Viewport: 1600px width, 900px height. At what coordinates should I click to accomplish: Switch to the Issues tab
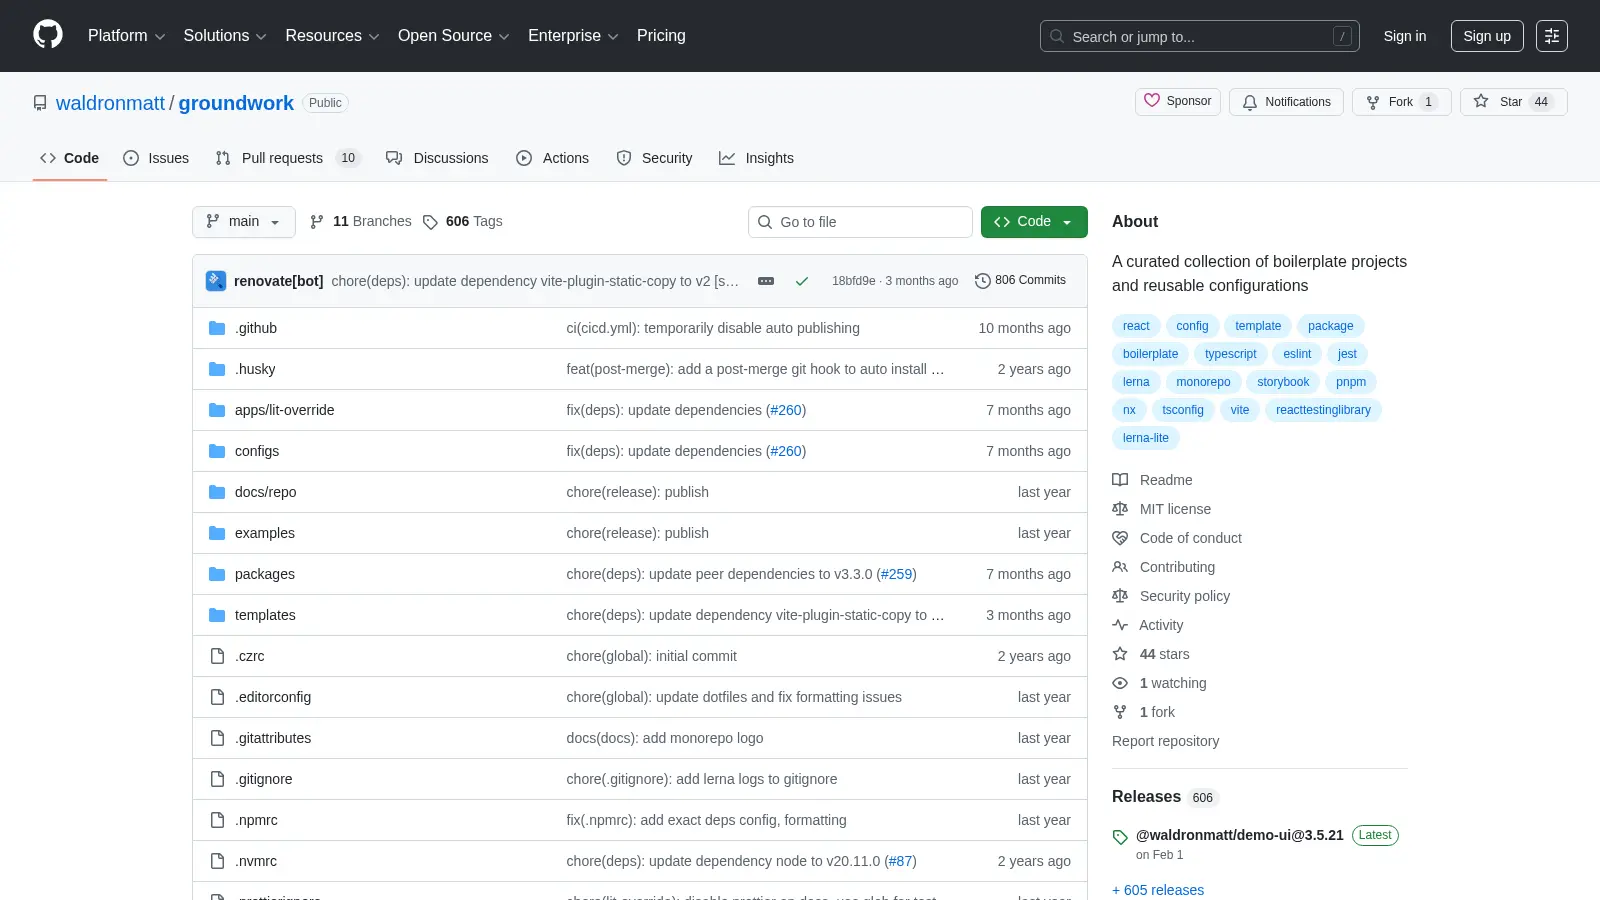156,158
